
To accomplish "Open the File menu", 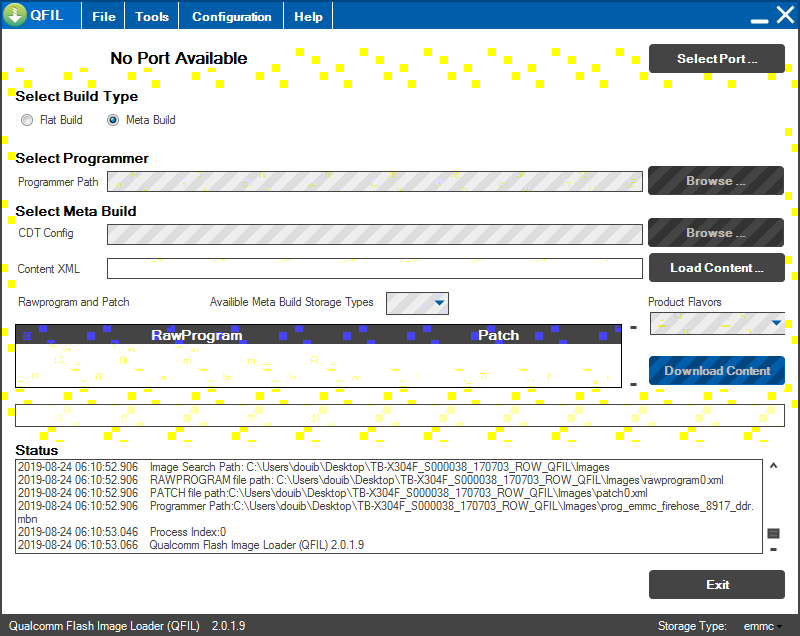I will tap(103, 15).
